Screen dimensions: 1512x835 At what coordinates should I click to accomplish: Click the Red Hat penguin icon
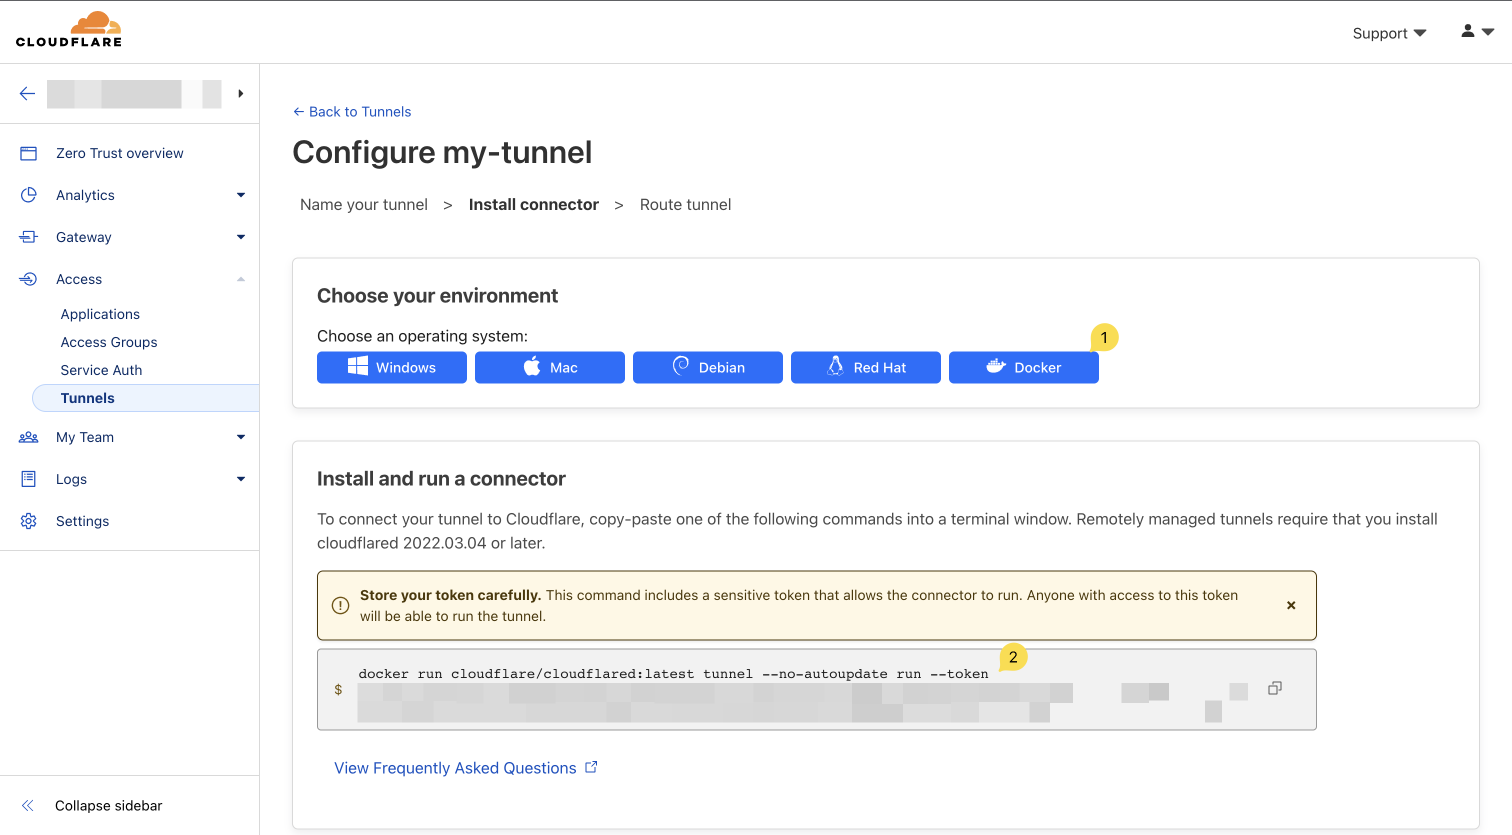836,366
